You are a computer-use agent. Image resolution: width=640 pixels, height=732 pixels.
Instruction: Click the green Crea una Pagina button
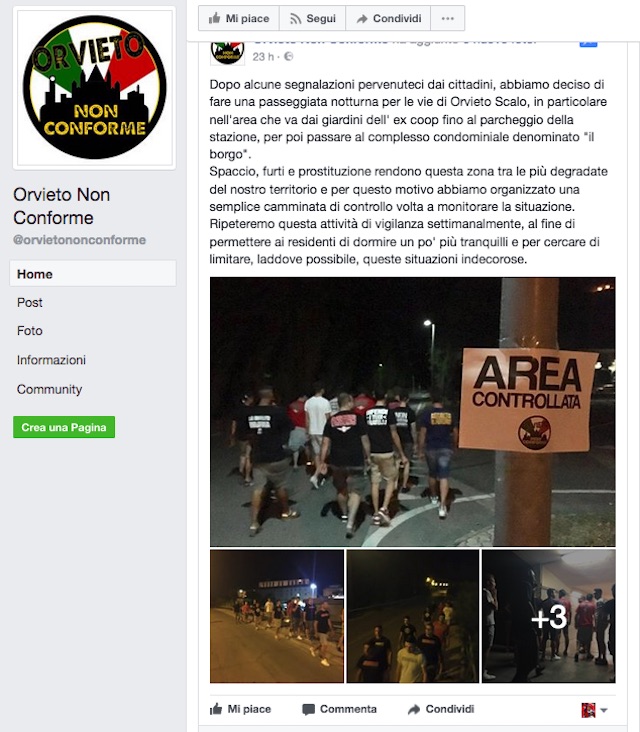64,427
